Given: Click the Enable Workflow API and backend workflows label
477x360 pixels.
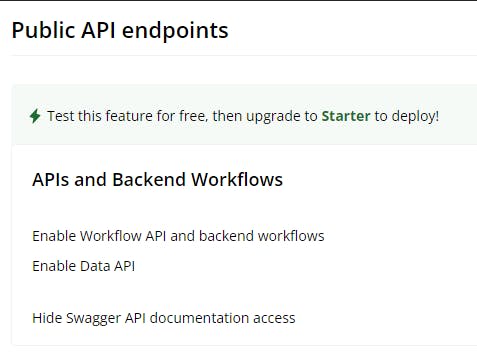Looking at the screenshot, I should (178, 236).
